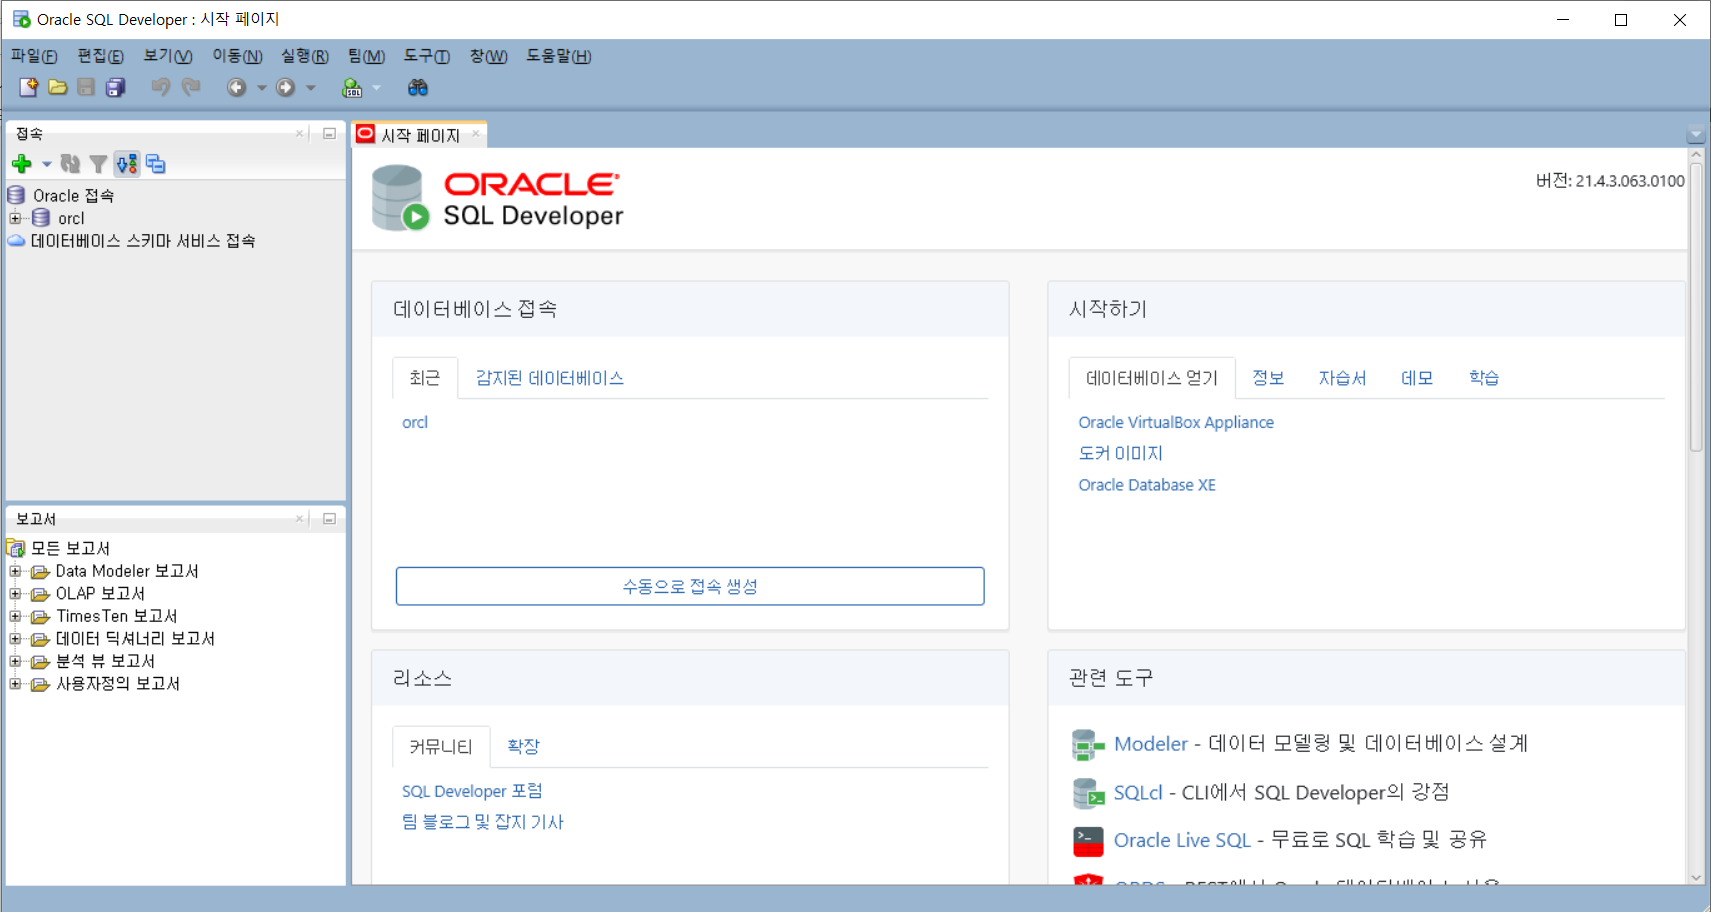Screen dimensions: 1711x912
Task: Expand 분석 뷰 보고서 folder
Action: point(15,661)
